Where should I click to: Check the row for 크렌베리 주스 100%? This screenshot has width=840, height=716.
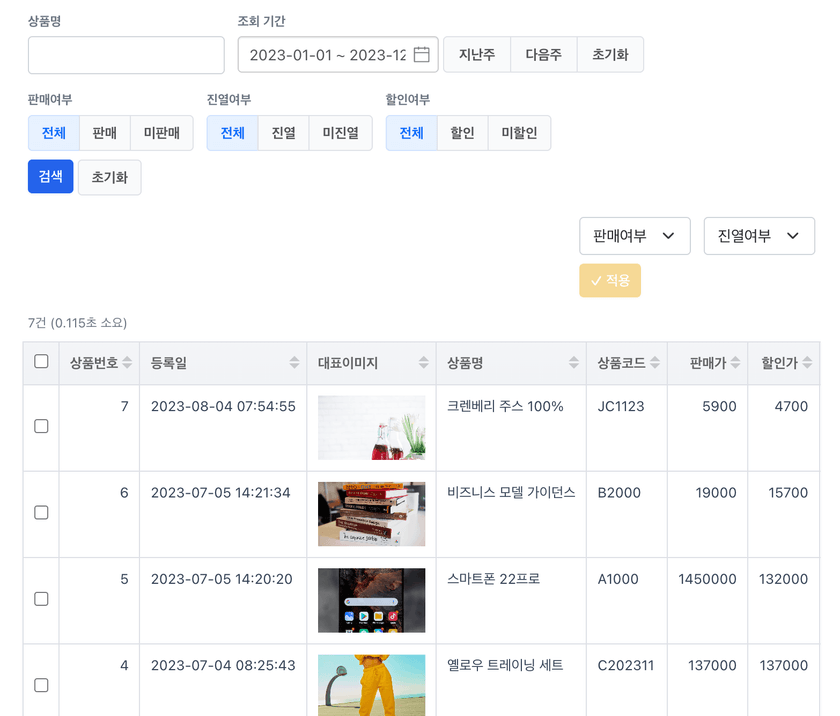click(x=40, y=427)
